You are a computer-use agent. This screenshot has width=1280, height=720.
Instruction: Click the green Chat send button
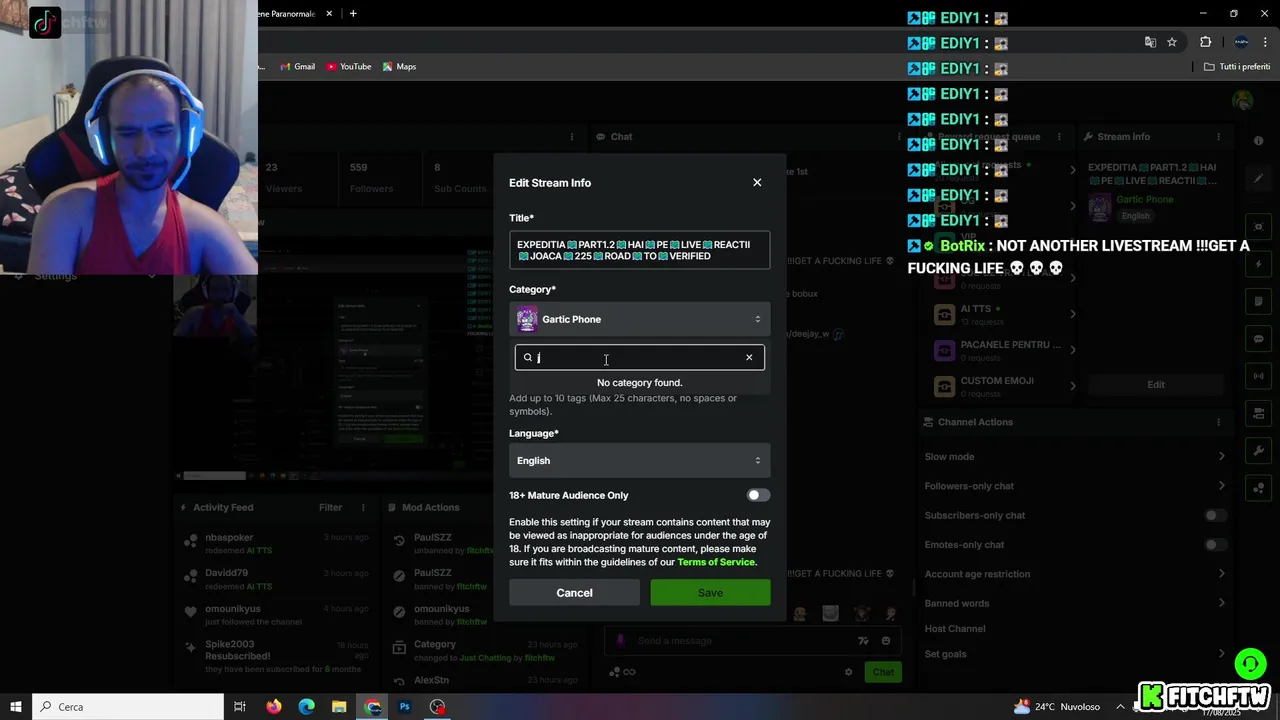883,672
